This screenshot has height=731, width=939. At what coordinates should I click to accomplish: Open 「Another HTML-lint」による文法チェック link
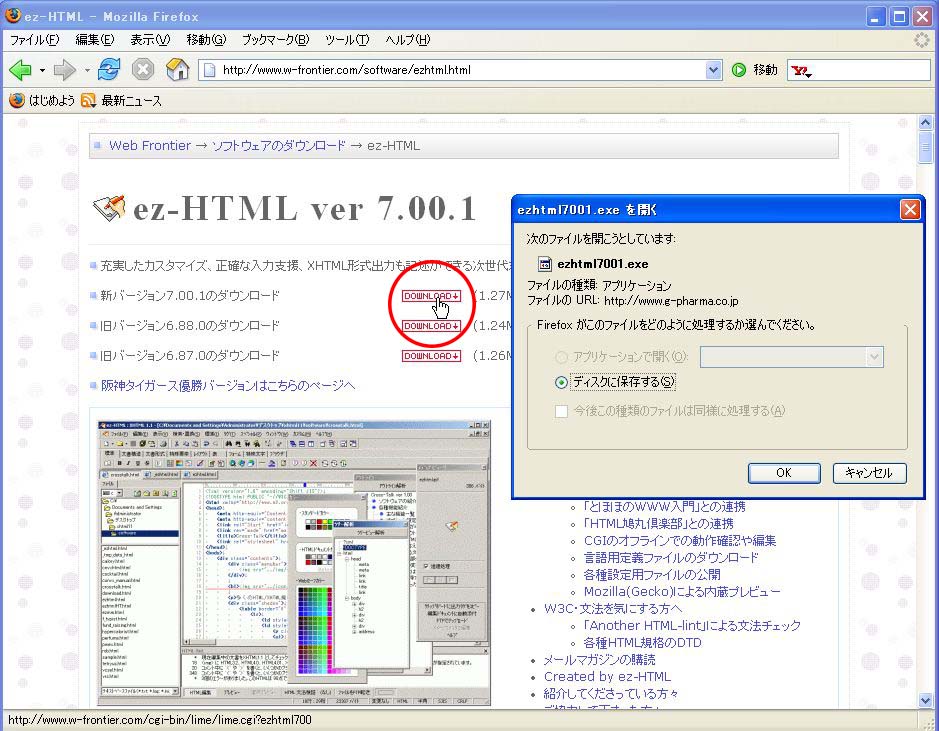tap(692, 626)
